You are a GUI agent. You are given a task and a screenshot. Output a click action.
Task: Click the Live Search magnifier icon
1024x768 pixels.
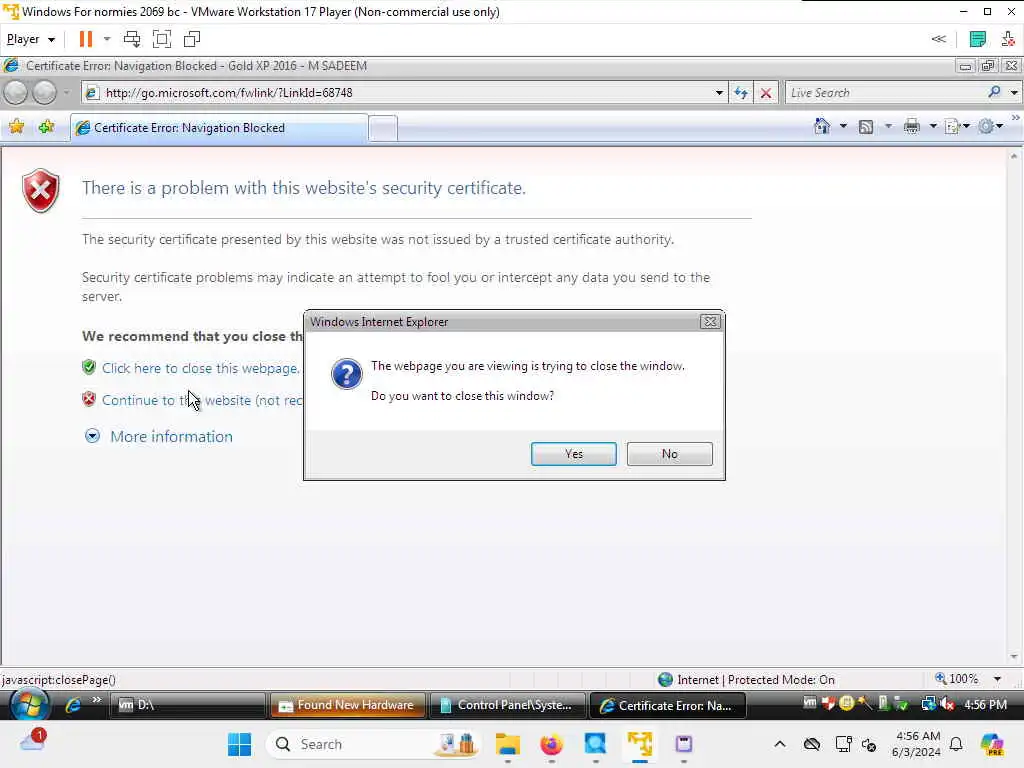click(995, 92)
